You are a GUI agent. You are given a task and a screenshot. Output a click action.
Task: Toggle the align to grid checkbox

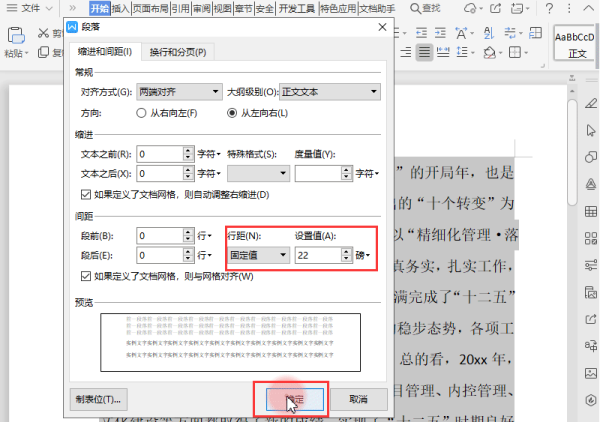[x=86, y=276]
